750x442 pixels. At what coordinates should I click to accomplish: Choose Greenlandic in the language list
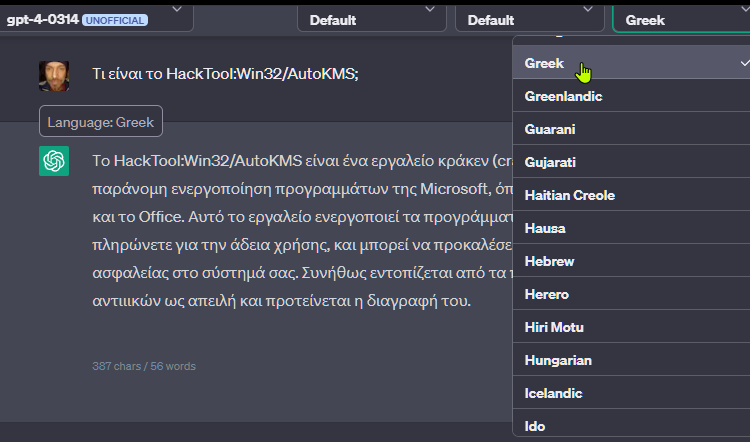pyautogui.click(x=563, y=96)
